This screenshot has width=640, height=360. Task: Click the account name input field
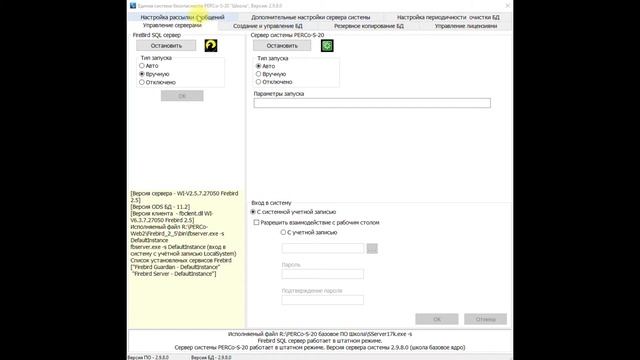pos(322,248)
